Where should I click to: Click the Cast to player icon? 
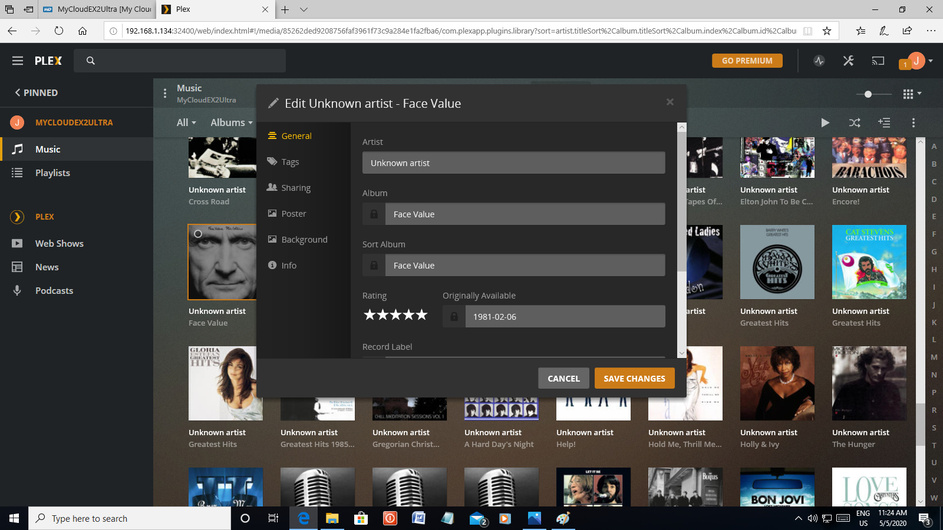(x=878, y=61)
